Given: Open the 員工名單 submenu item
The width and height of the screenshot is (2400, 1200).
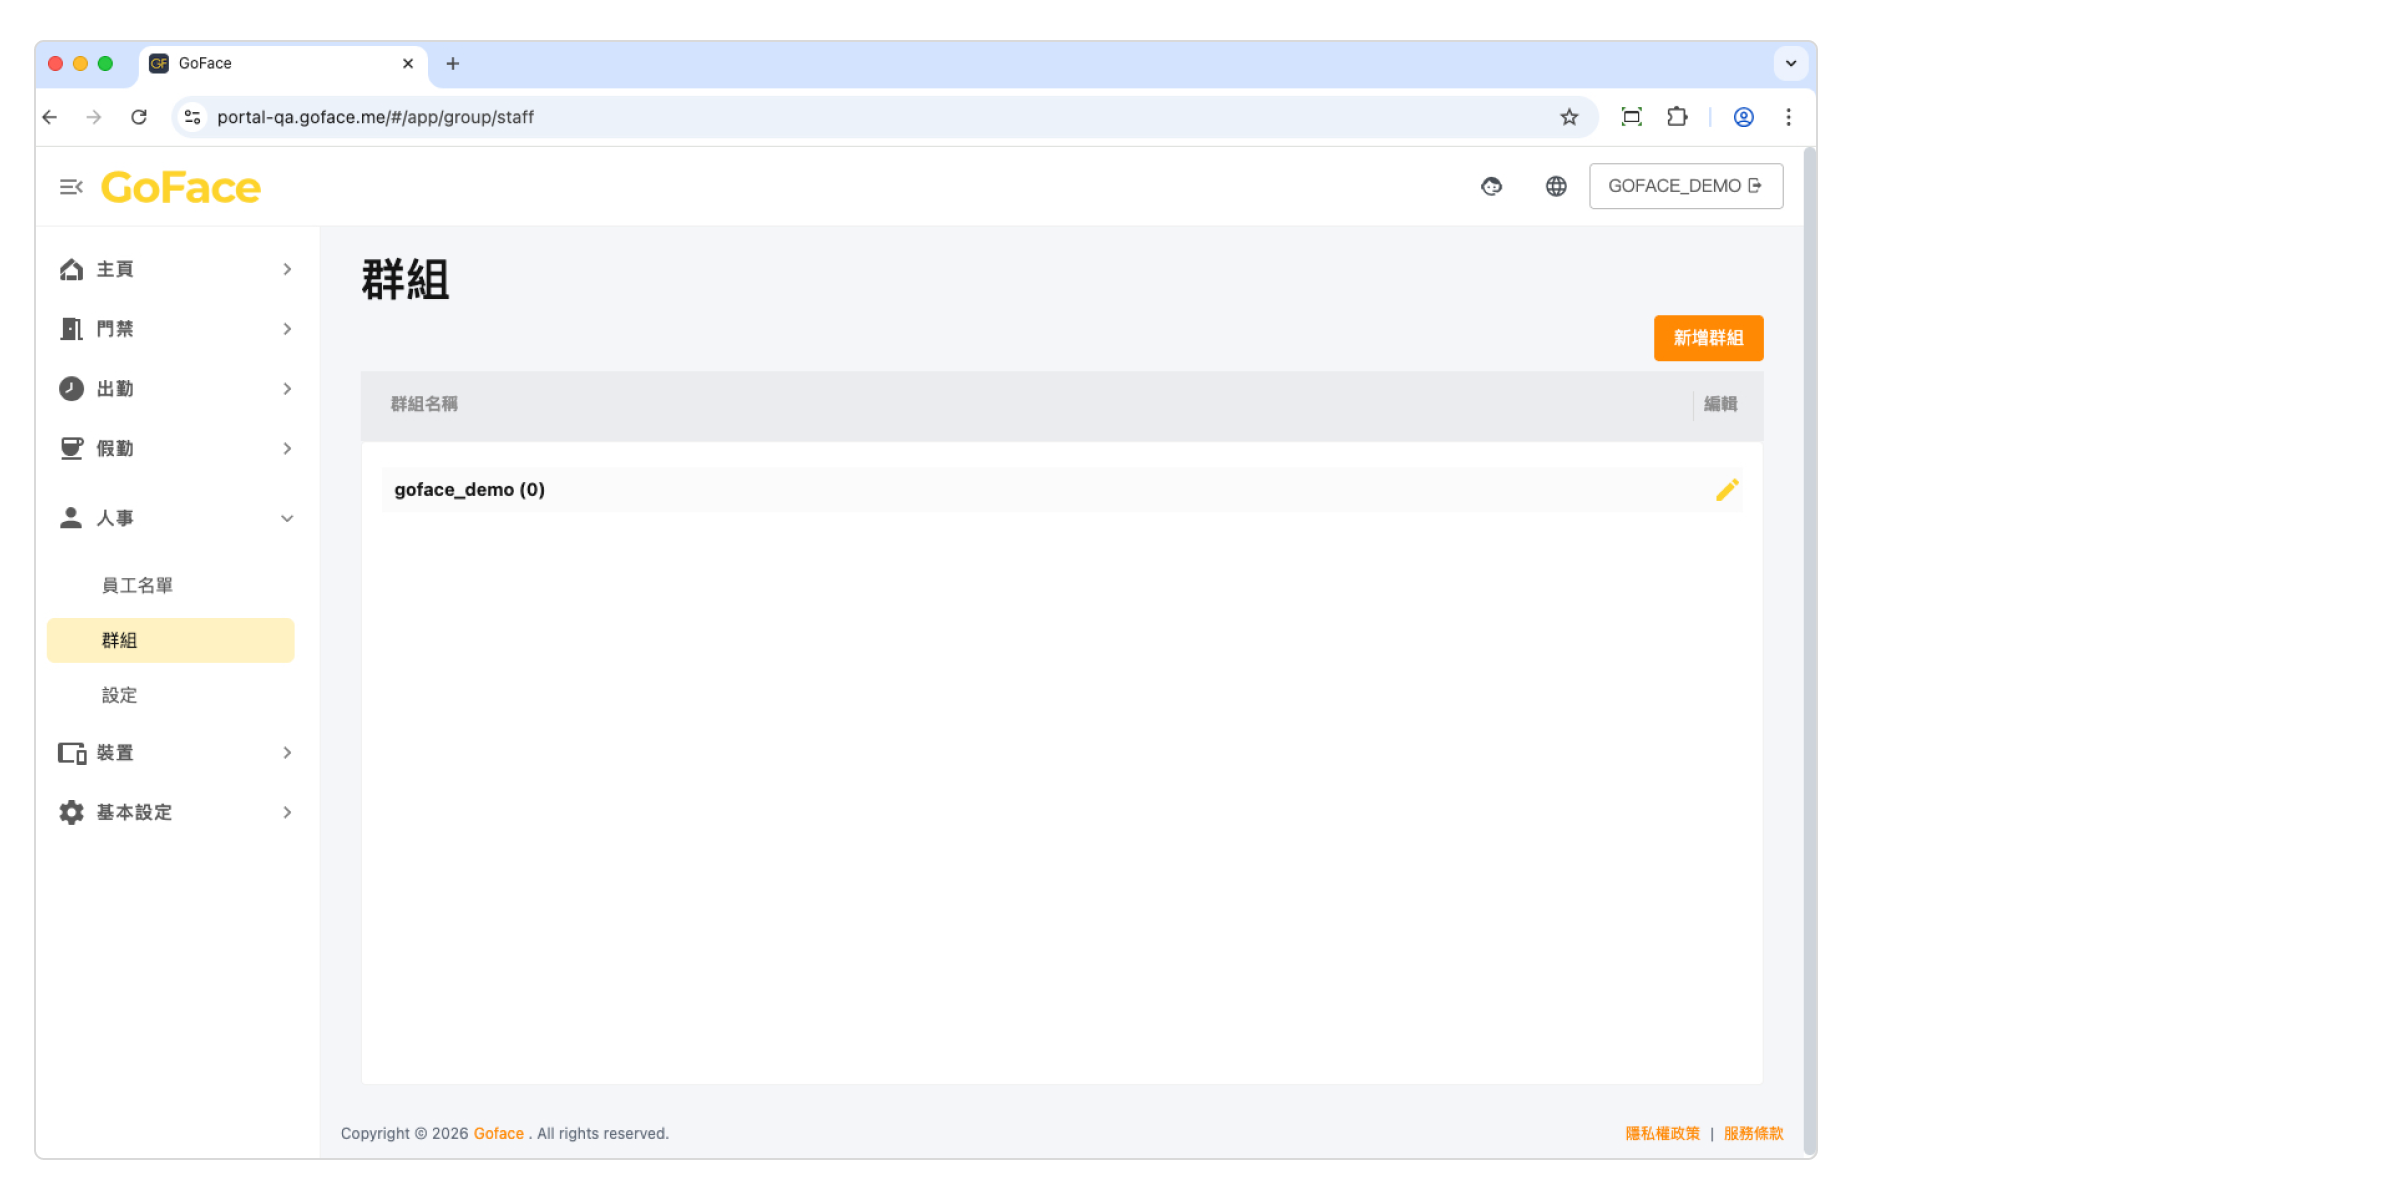Looking at the screenshot, I should tap(137, 585).
